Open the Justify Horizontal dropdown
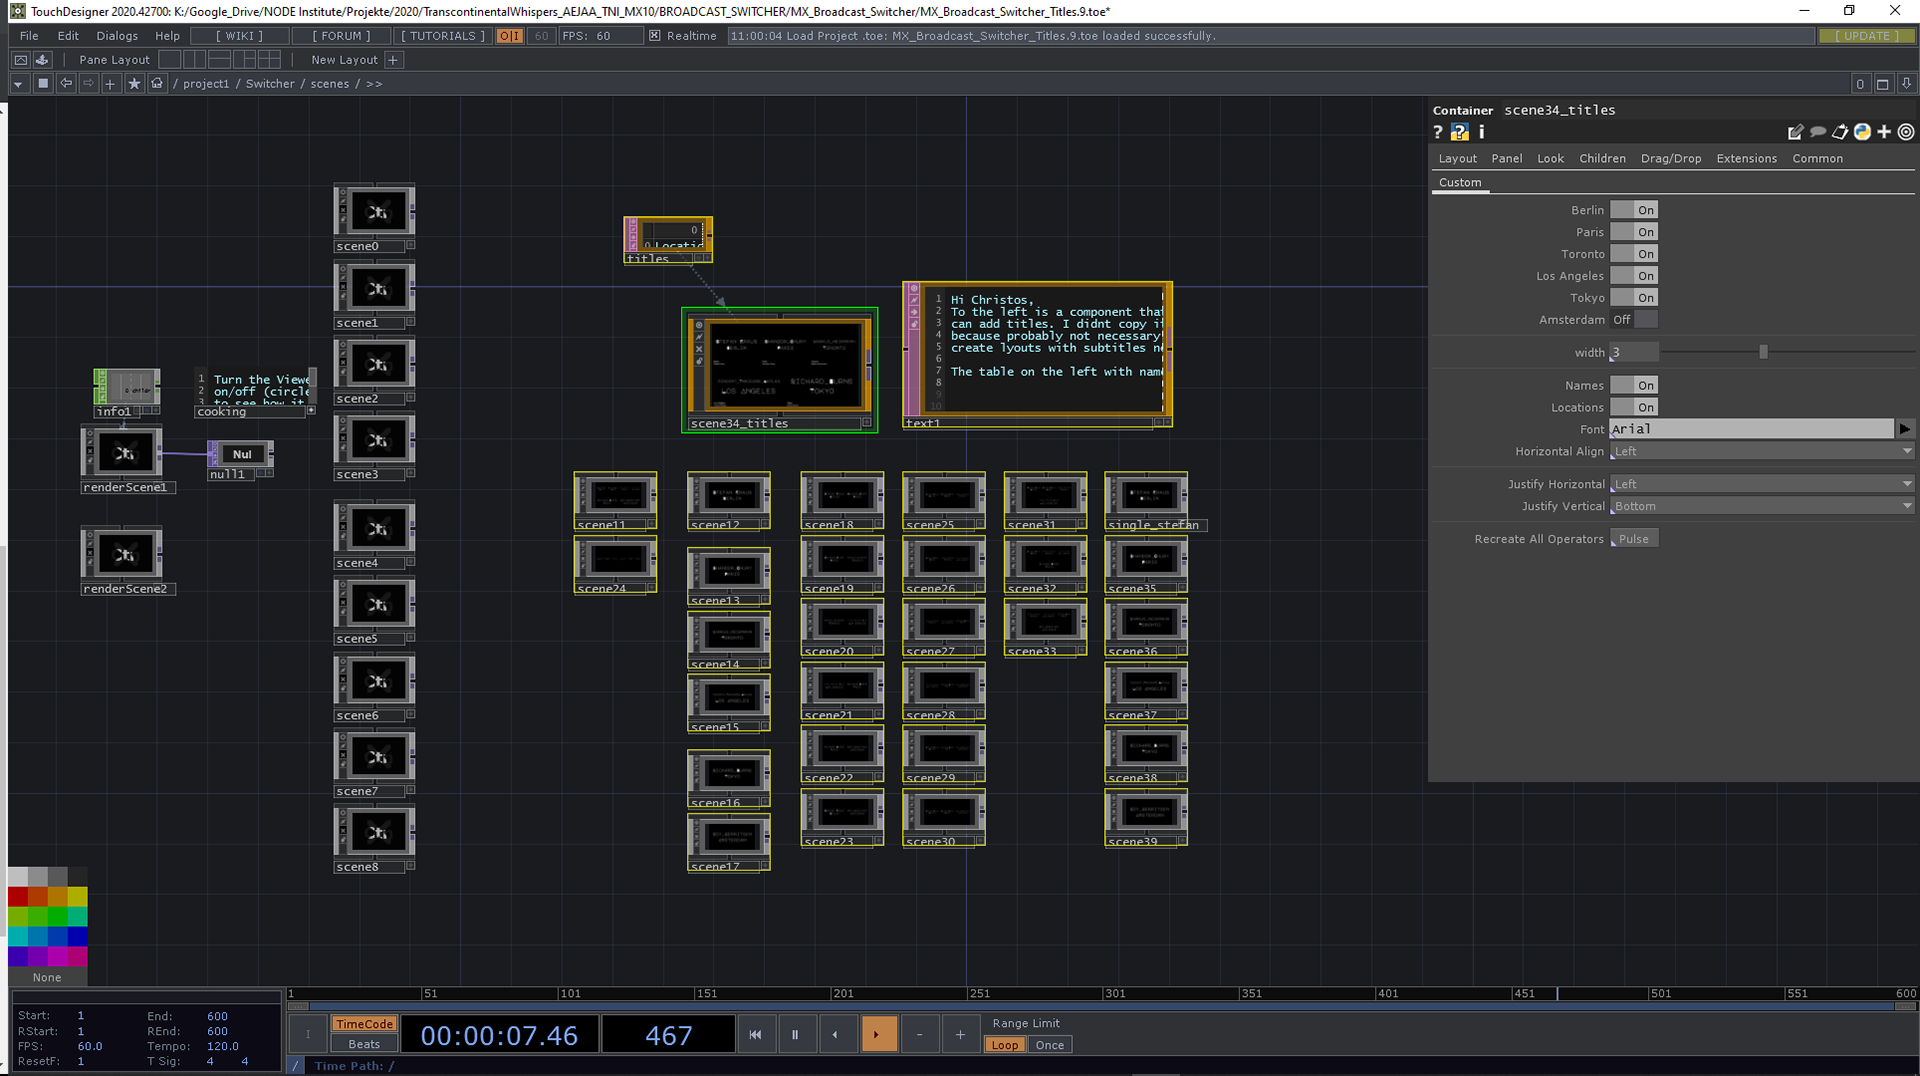 (1762, 484)
